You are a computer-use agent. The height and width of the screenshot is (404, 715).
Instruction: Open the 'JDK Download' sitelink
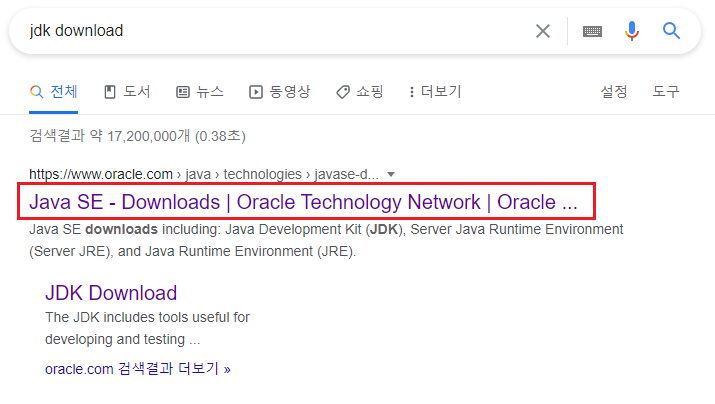(x=111, y=293)
